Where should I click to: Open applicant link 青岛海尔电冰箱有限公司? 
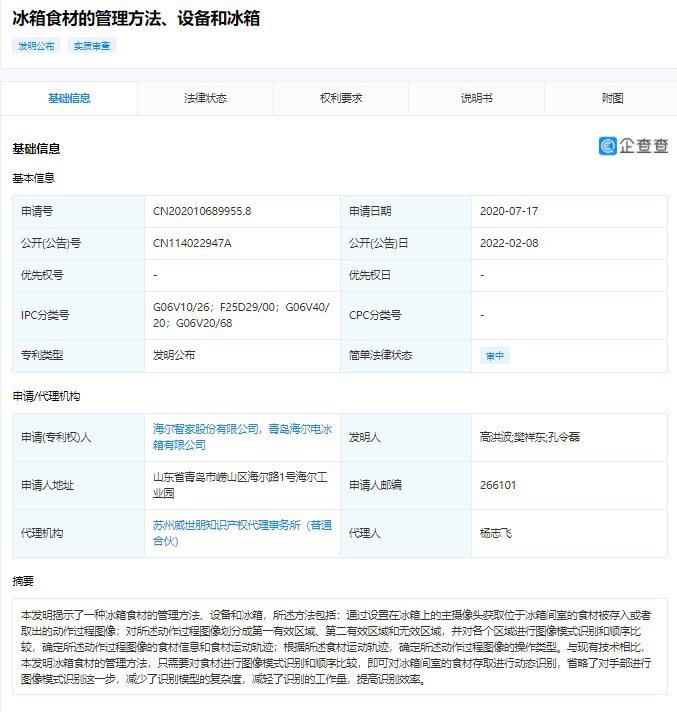[x=242, y=437]
